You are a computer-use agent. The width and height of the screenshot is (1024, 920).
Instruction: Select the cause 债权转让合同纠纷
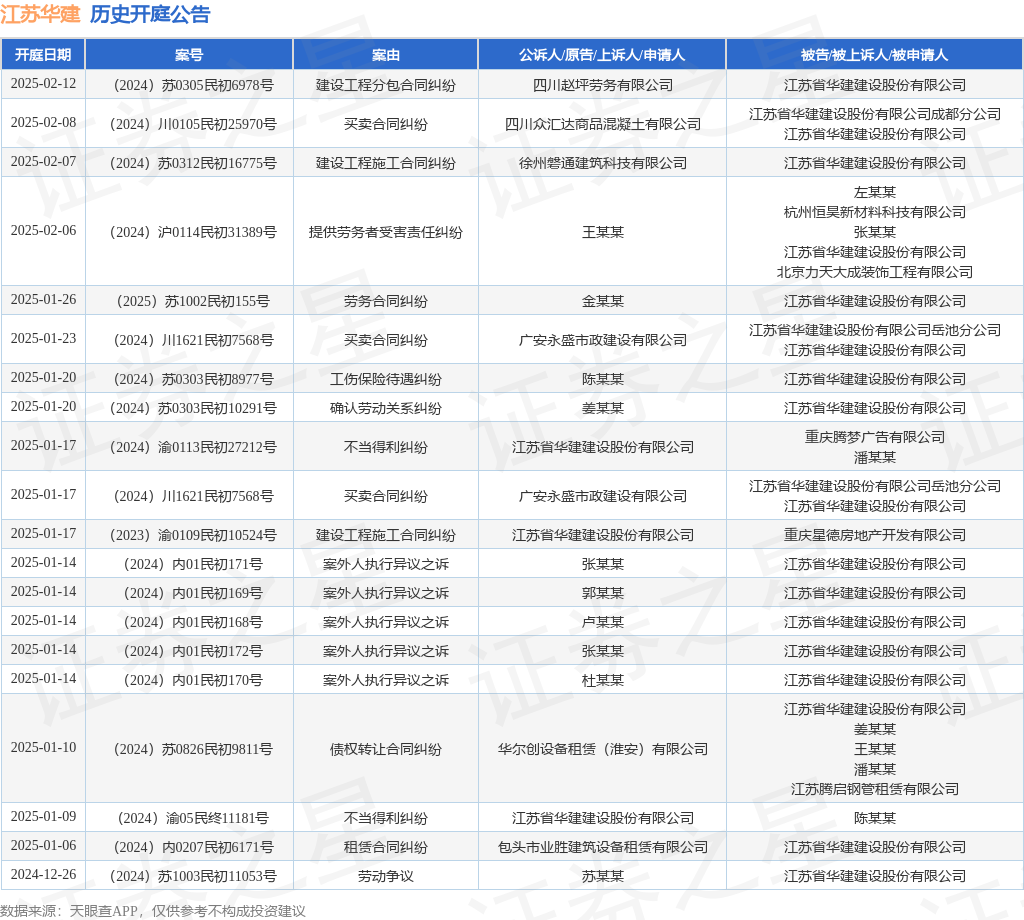tap(385, 750)
